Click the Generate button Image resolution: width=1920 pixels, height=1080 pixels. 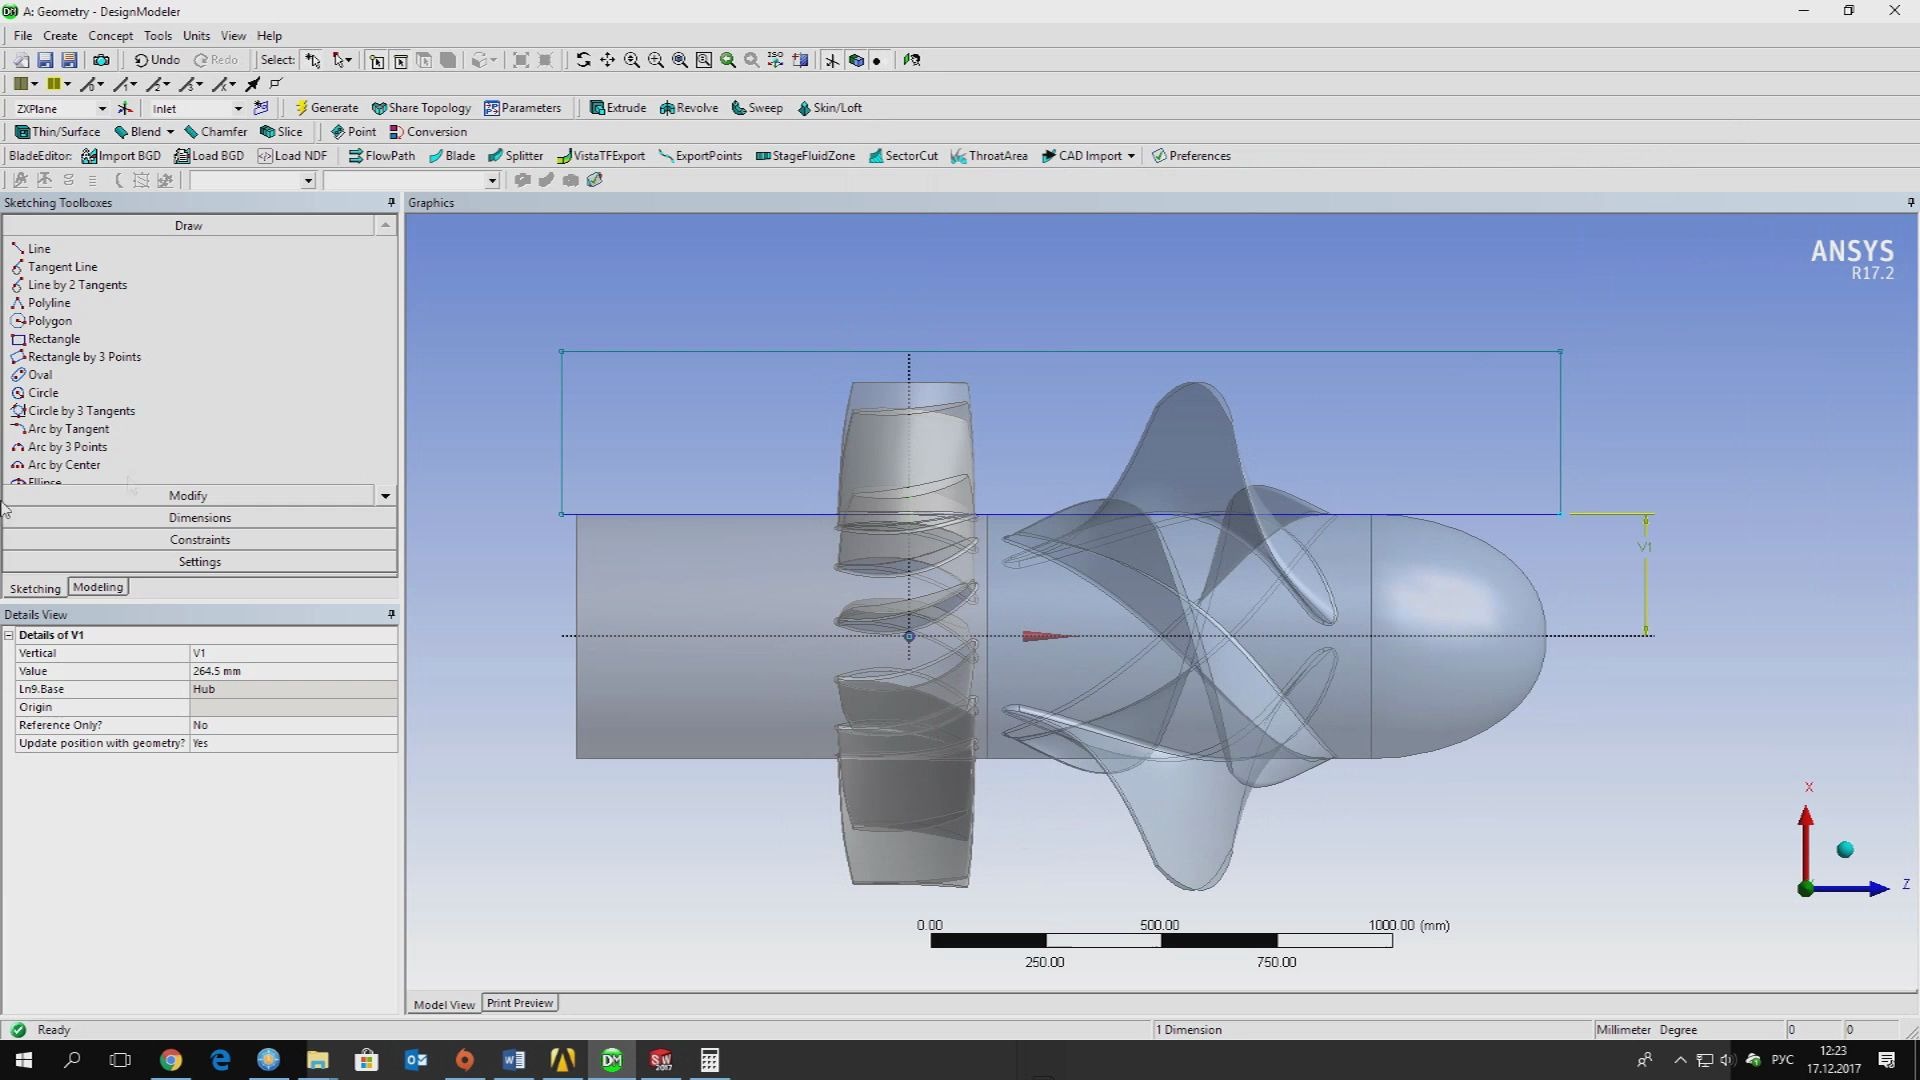pyautogui.click(x=326, y=107)
